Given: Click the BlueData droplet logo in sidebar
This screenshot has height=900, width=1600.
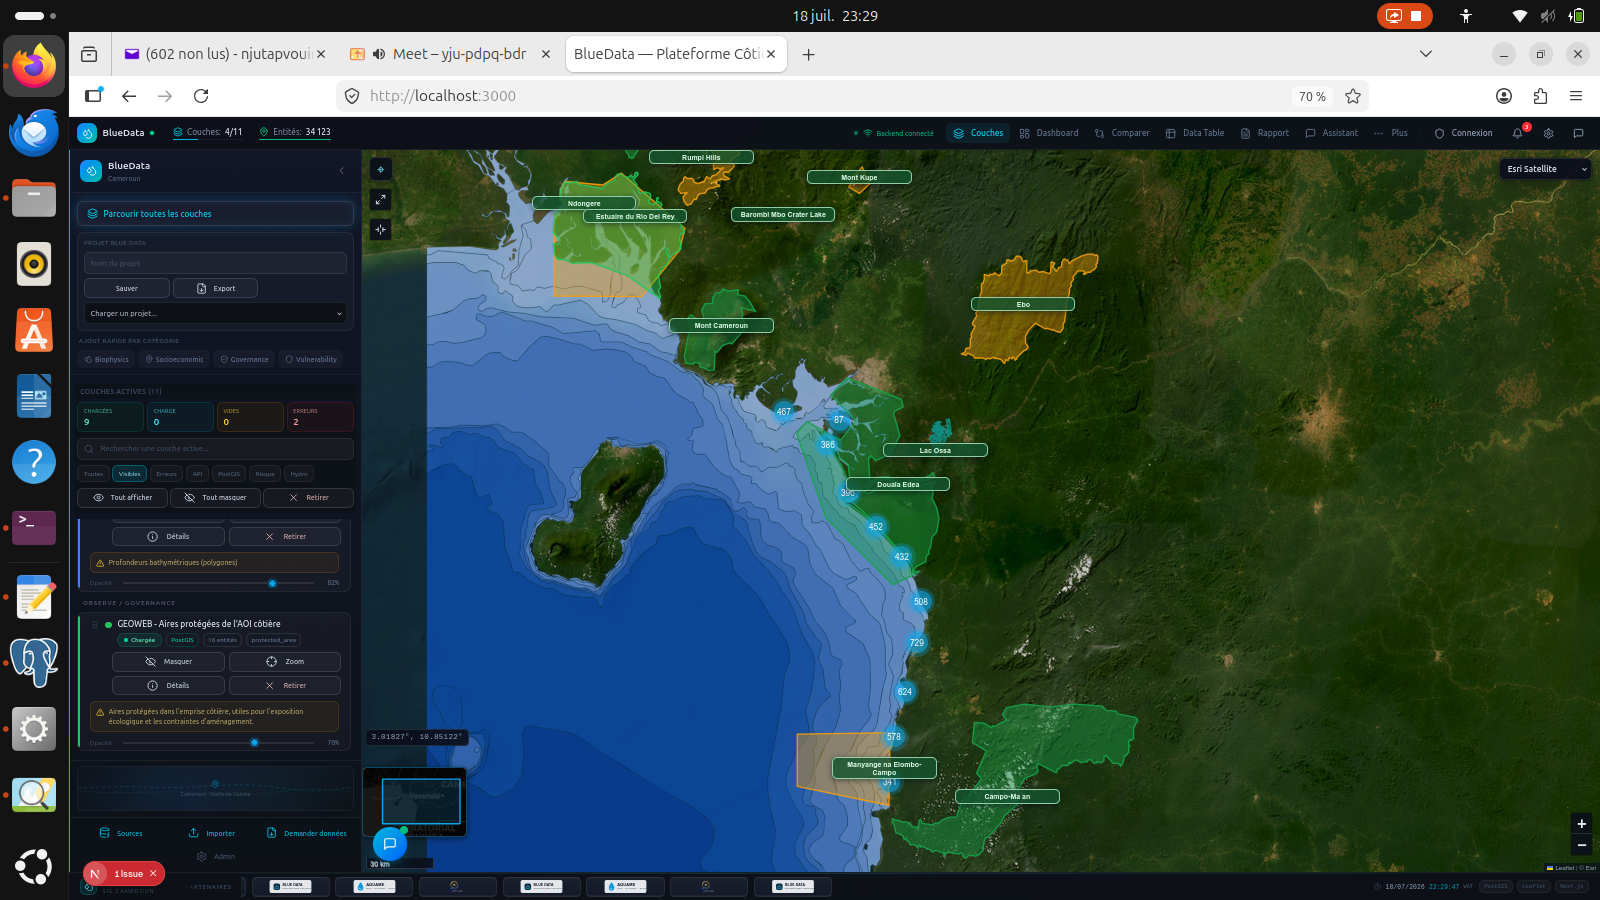Looking at the screenshot, I should [91, 171].
